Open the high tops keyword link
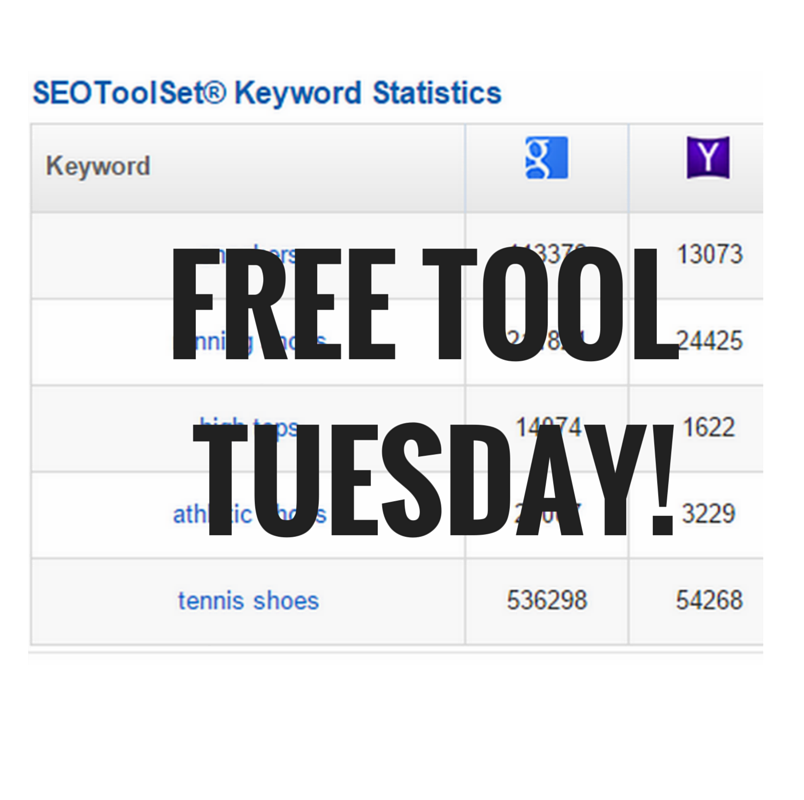This screenshot has width=804, height=800. pyautogui.click(x=248, y=427)
